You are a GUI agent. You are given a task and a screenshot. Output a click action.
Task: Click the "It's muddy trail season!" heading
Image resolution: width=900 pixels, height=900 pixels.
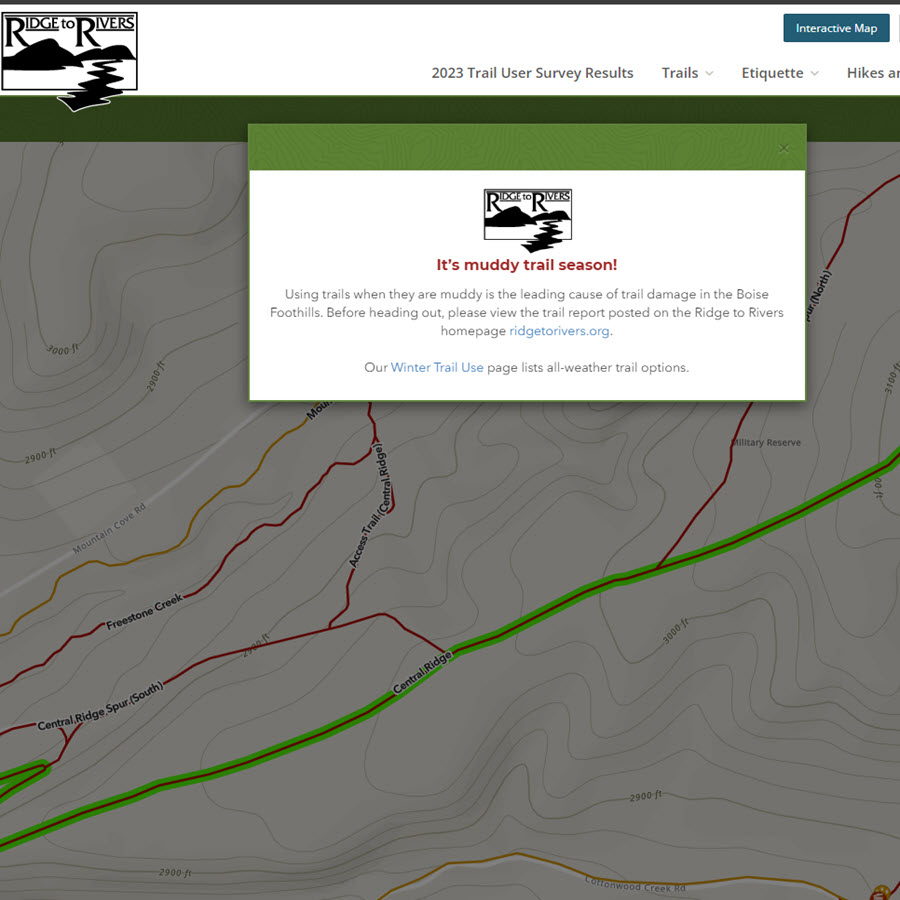pos(527,265)
